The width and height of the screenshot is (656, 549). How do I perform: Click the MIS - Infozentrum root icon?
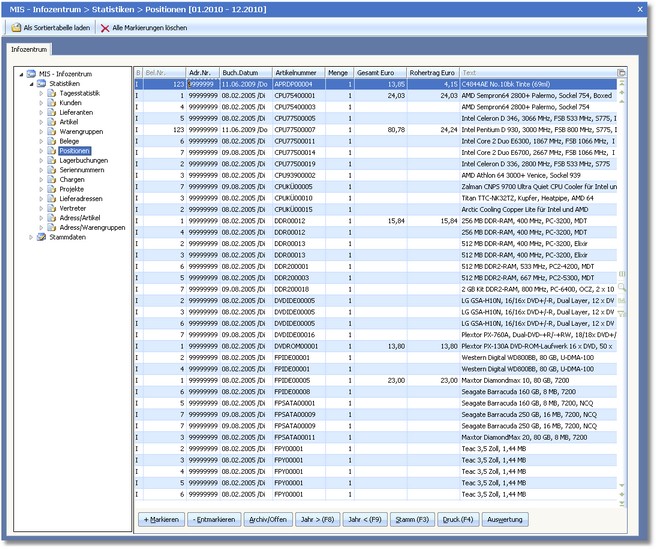[x=31, y=74]
